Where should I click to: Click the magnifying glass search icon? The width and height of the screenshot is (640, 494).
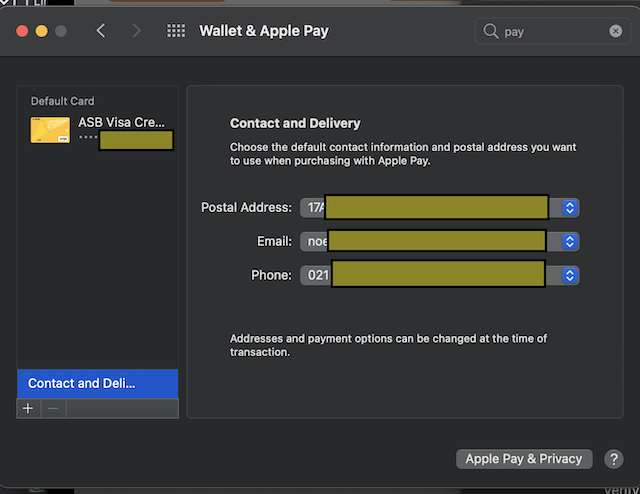[491, 31]
